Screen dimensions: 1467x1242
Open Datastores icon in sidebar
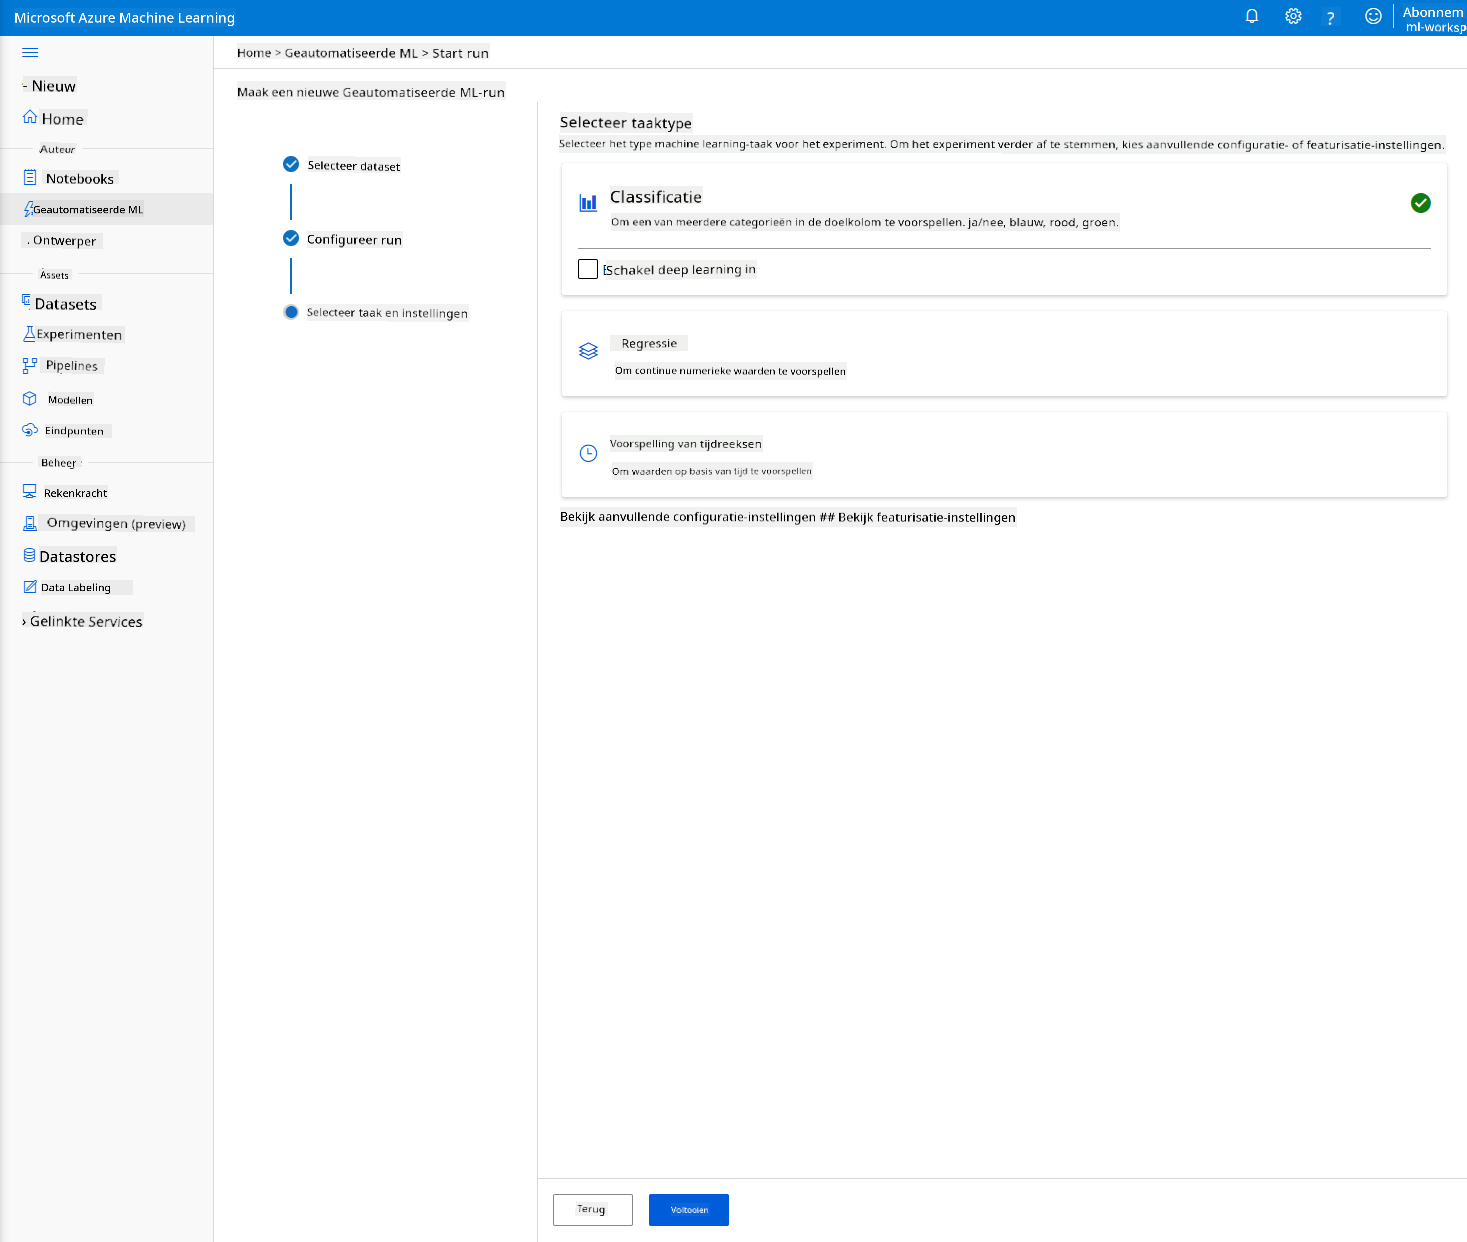(x=30, y=556)
